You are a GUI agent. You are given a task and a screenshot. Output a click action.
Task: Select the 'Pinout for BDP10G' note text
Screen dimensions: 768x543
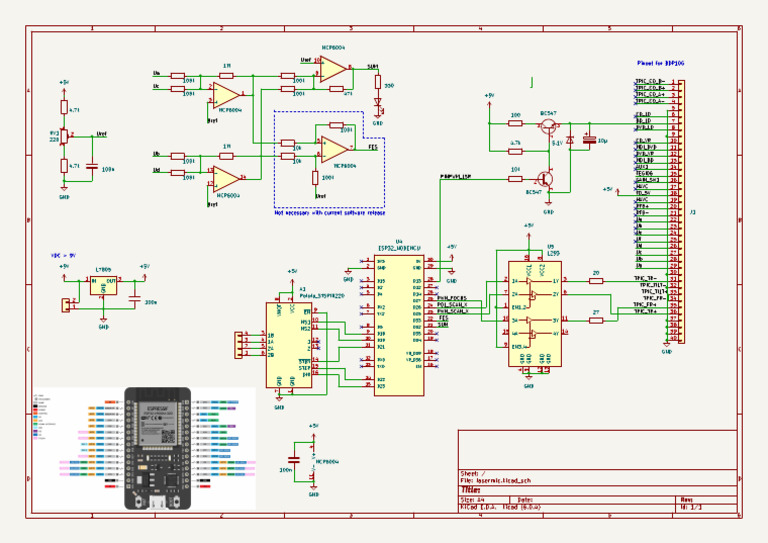point(660,63)
